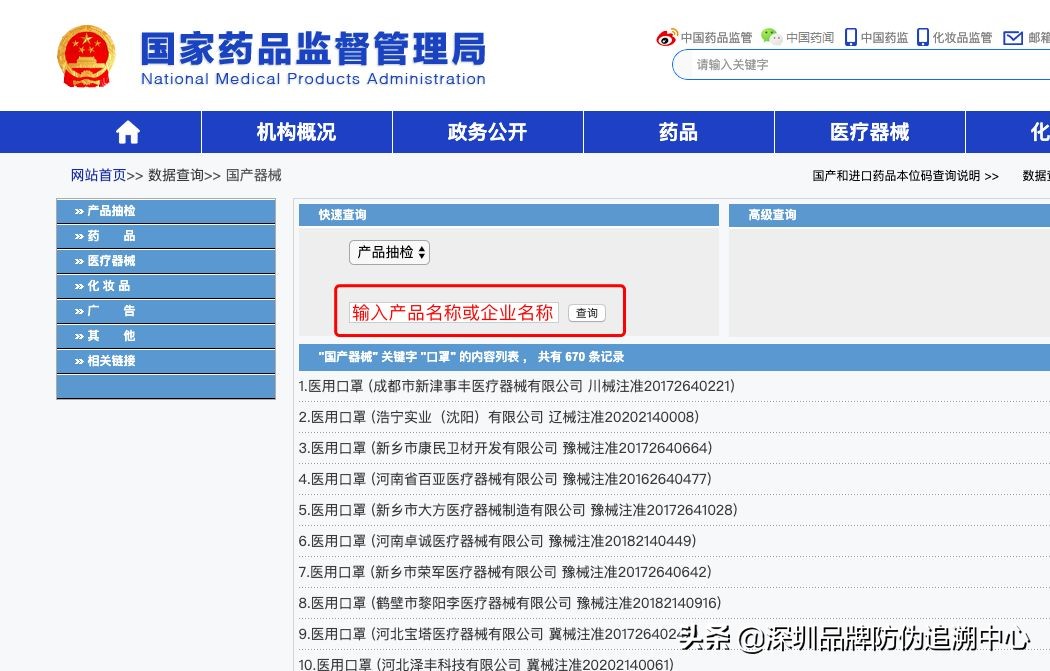Image resolution: width=1050 pixels, height=671 pixels.
Task: Click the WeChat icon beside 中国药闻
Action: [769, 37]
